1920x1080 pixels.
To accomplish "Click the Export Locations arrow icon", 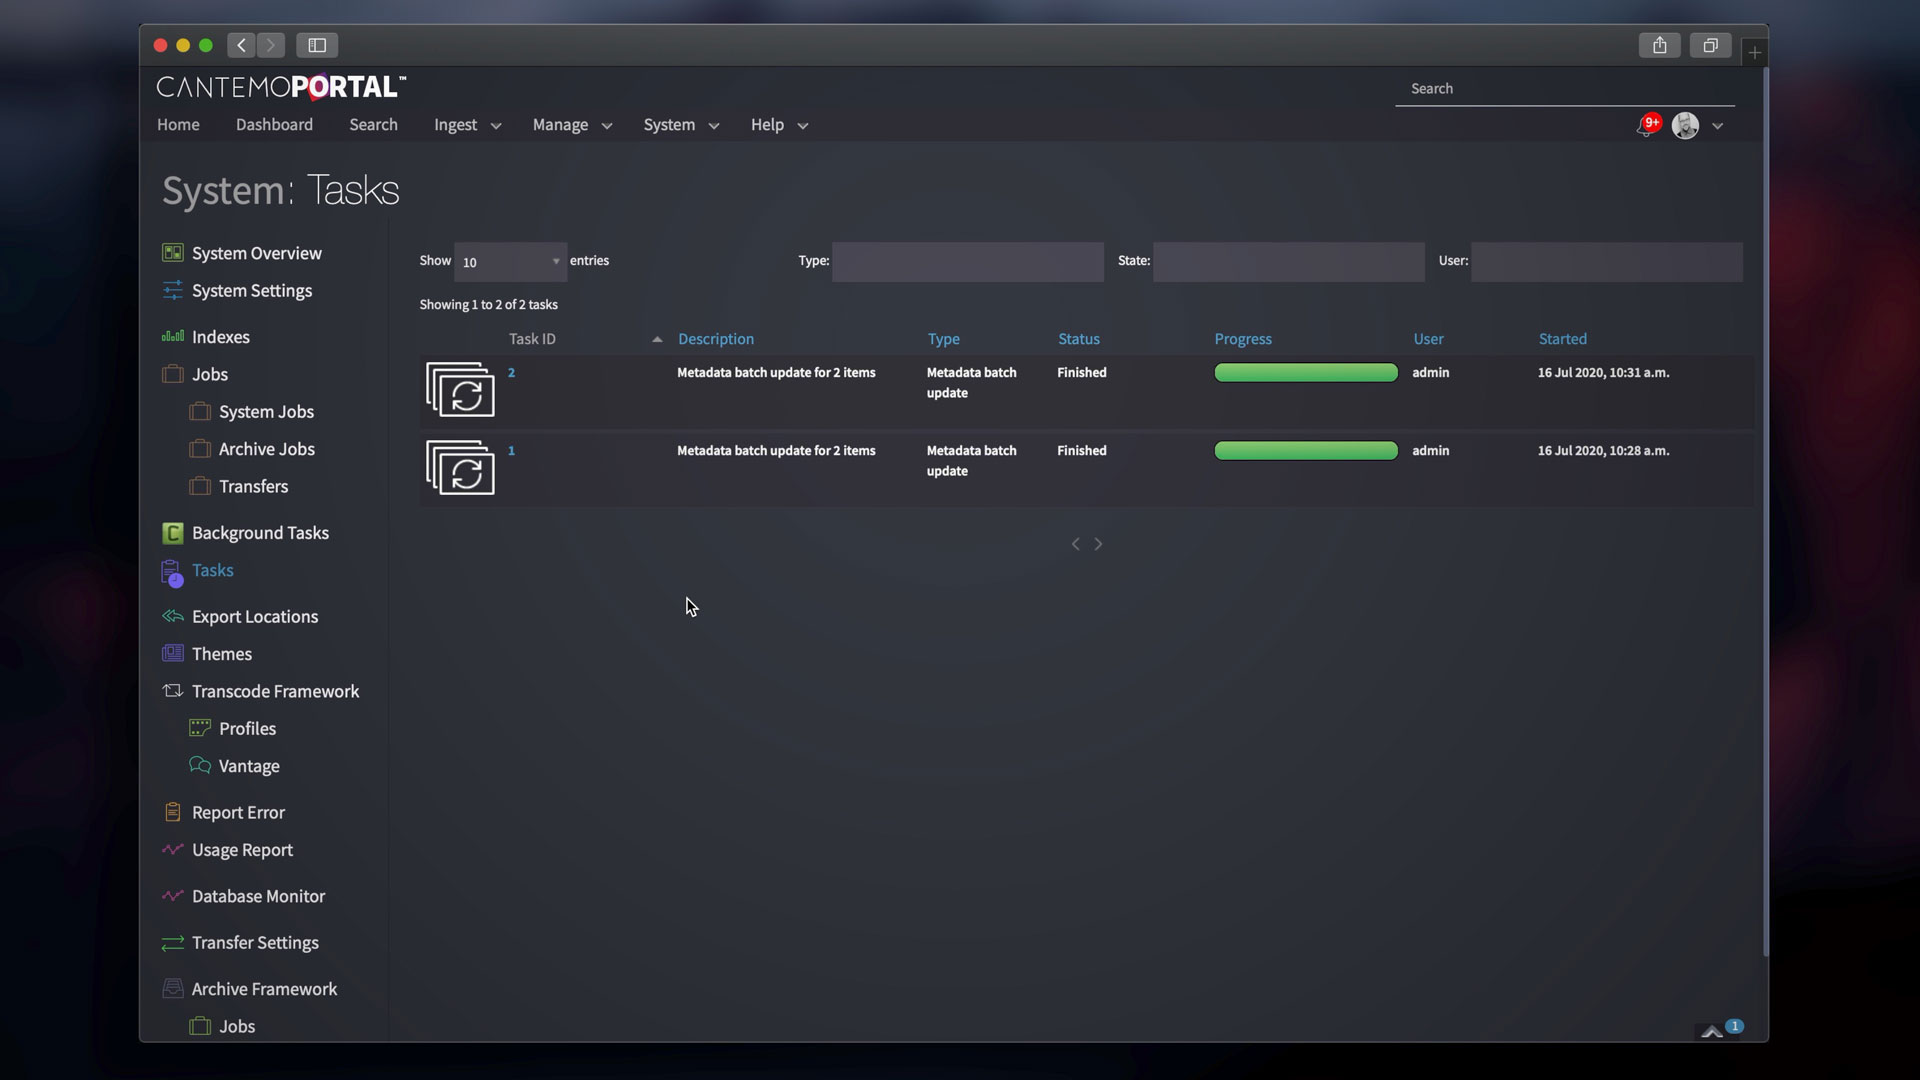I will tap(172, 616).
